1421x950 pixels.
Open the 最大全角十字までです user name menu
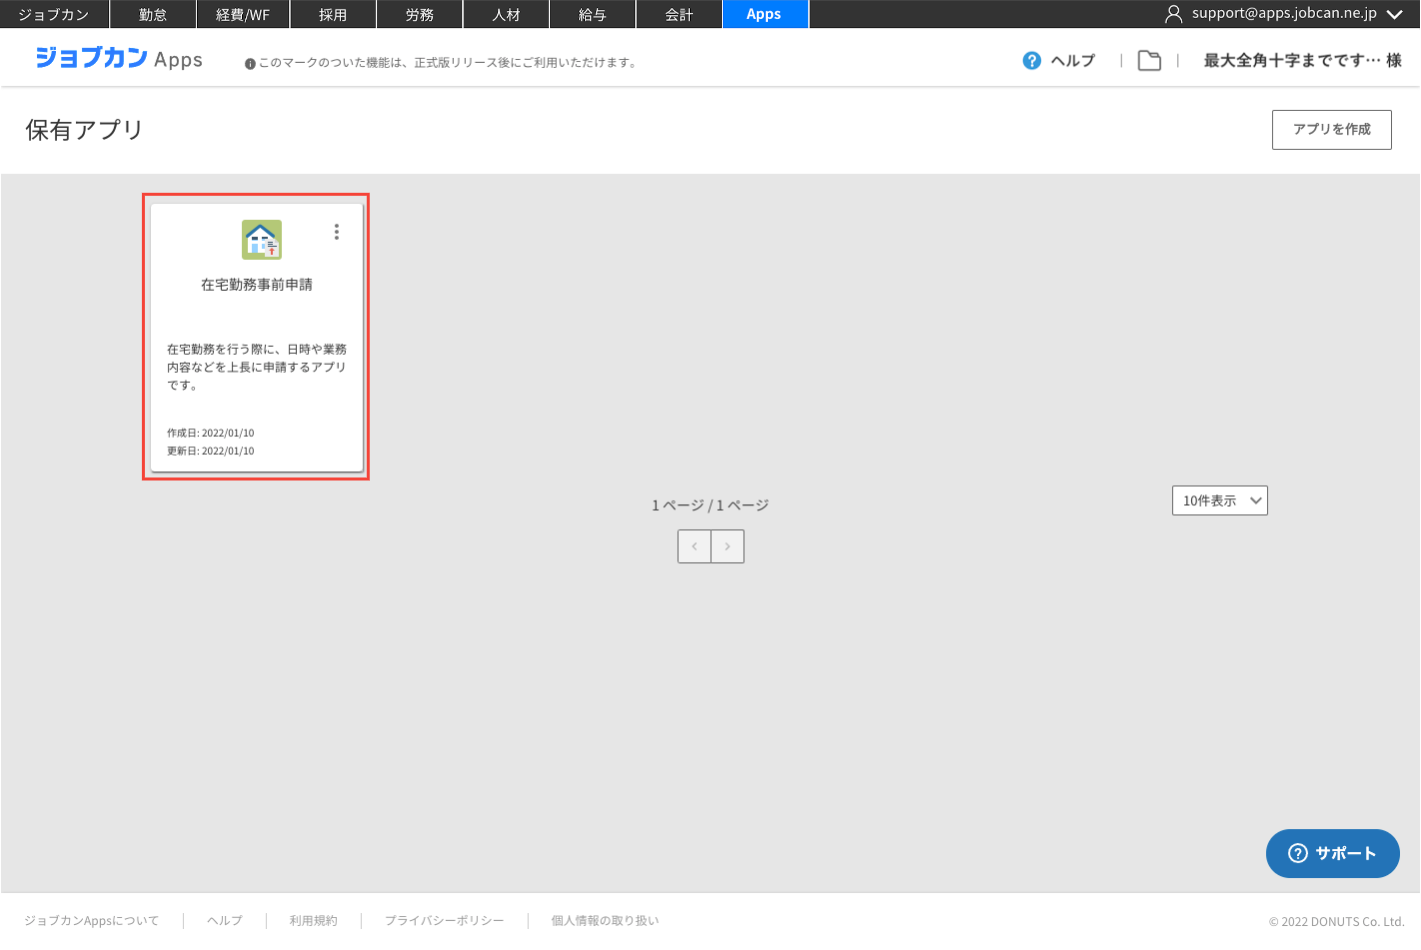[x=1301, y=61]
